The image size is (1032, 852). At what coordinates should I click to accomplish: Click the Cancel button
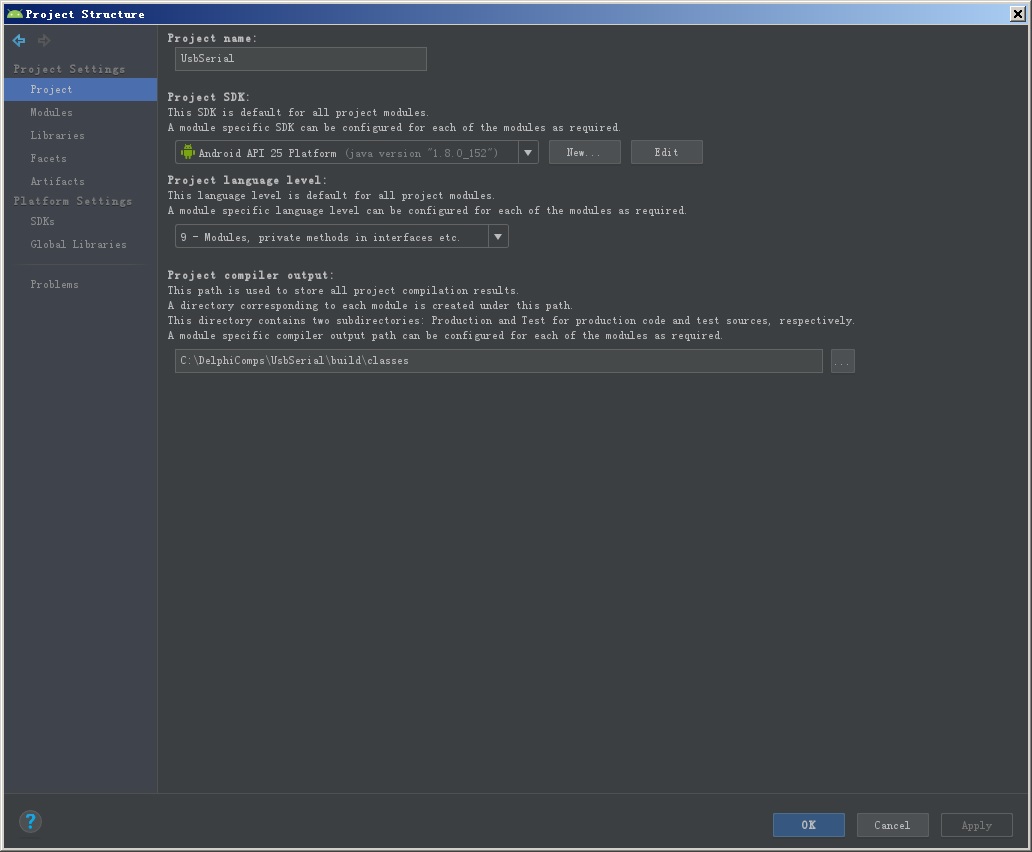click(x=892, y=825)
